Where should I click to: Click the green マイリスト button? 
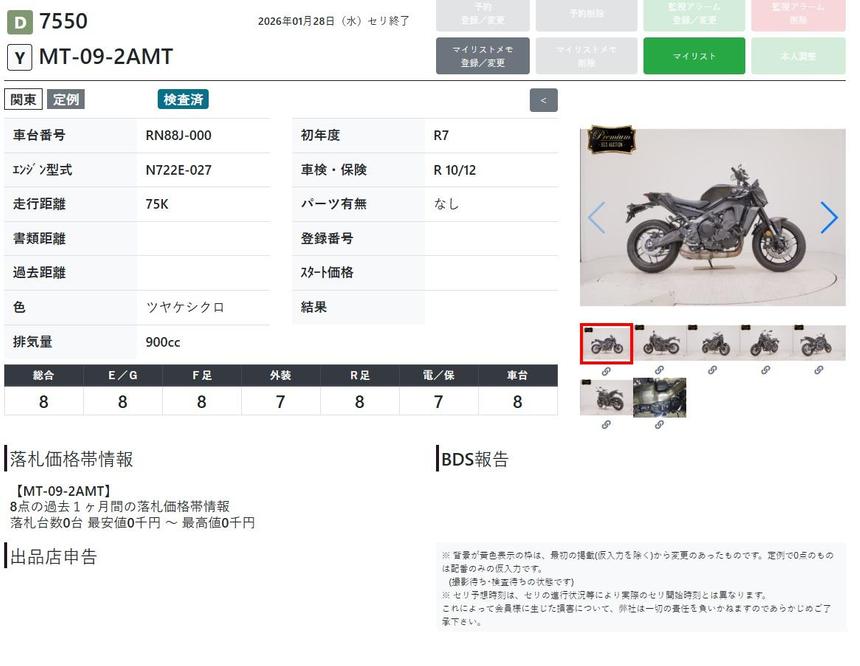click(694, 56)
